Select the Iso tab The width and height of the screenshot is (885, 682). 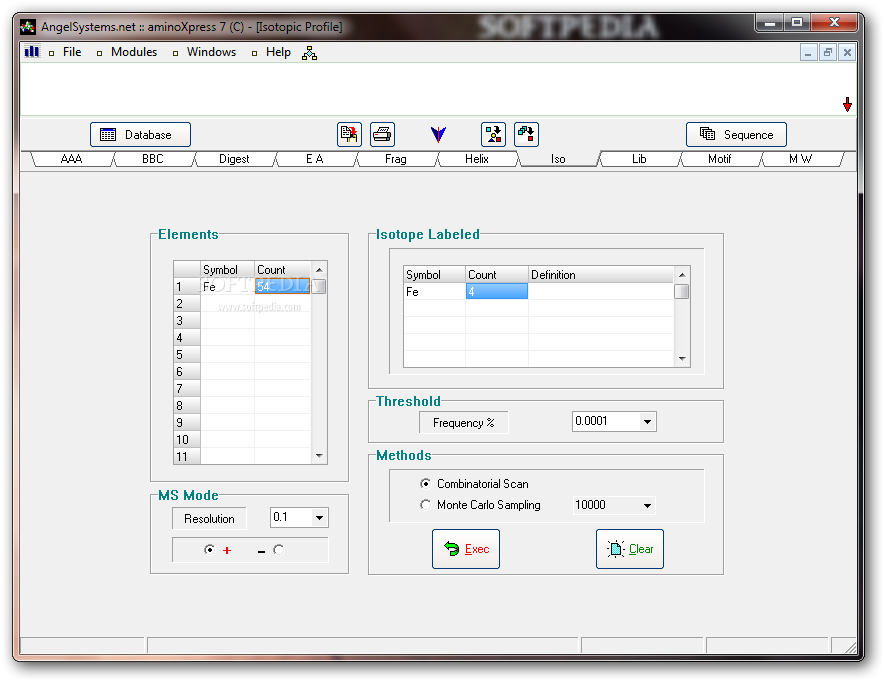tap(558, 159)
